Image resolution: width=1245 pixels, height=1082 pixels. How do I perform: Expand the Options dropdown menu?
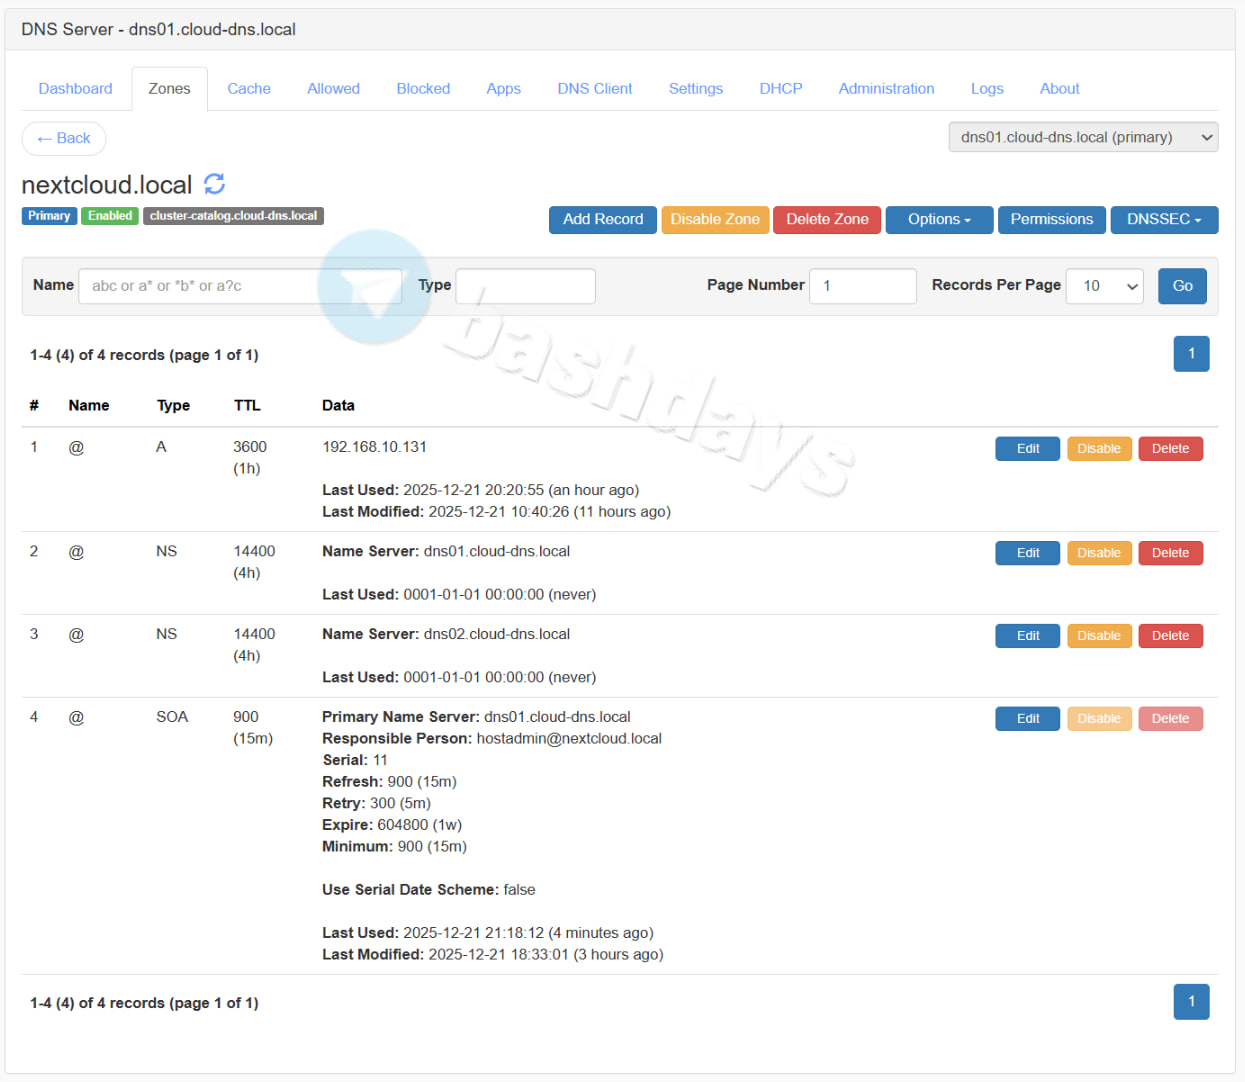938,219
